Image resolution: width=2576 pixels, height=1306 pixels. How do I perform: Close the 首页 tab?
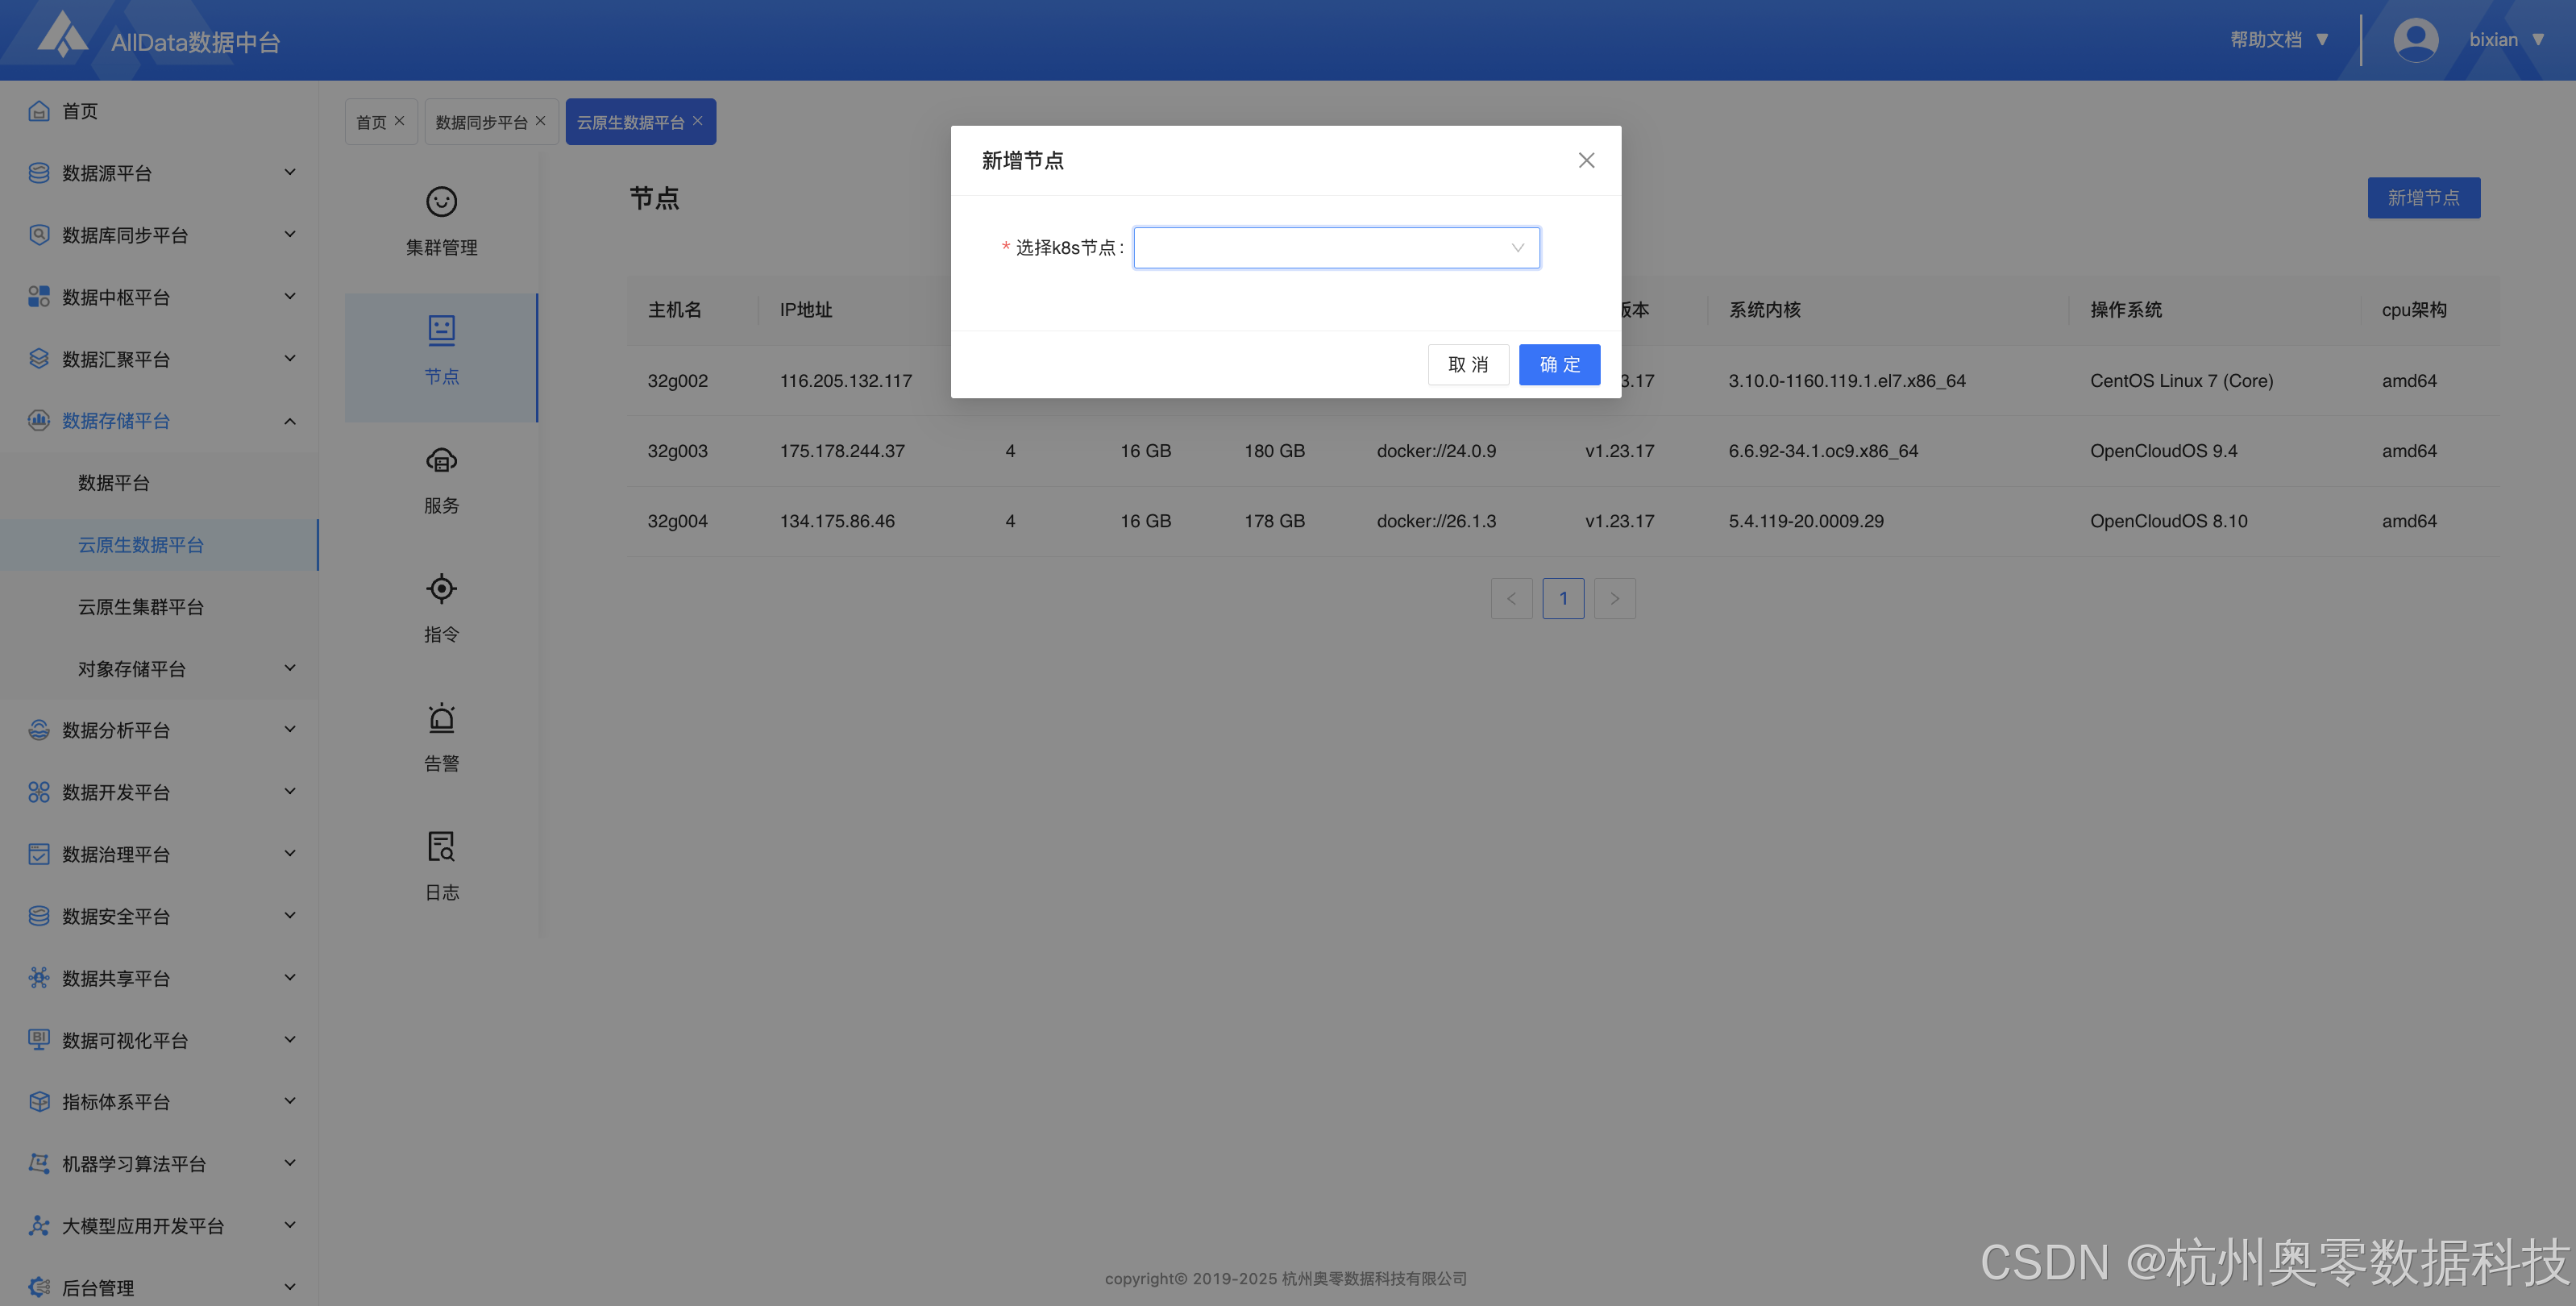pyautogui.click(x=399, y=121)
